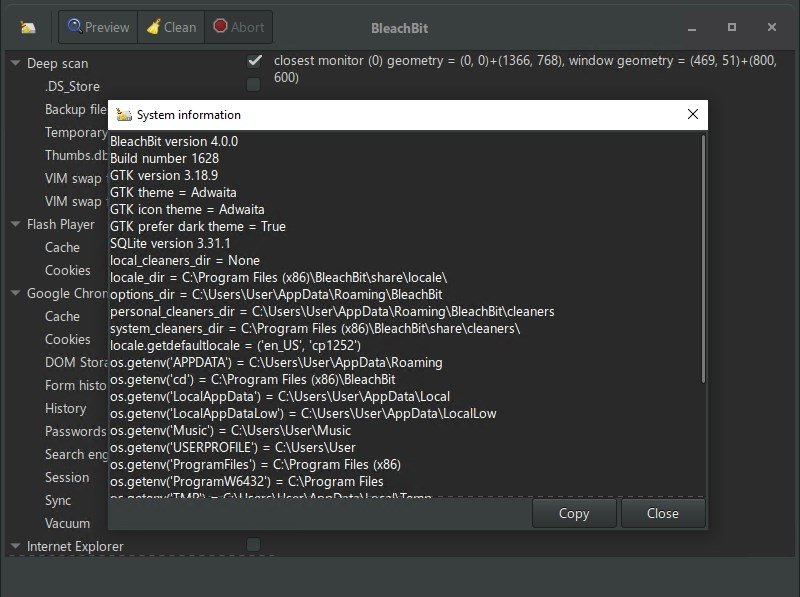Click the Preview magnifier toolbar button
Screen dimensions: 800x597
click(98, 27)
